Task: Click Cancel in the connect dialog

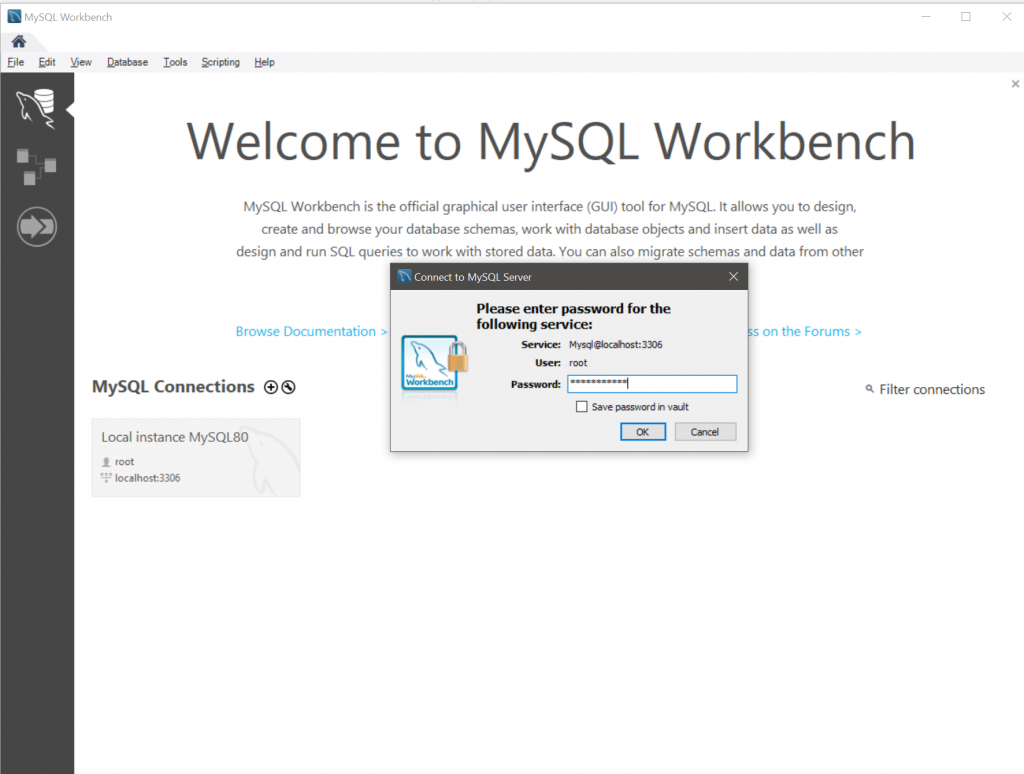Action: tap(705, 432)
